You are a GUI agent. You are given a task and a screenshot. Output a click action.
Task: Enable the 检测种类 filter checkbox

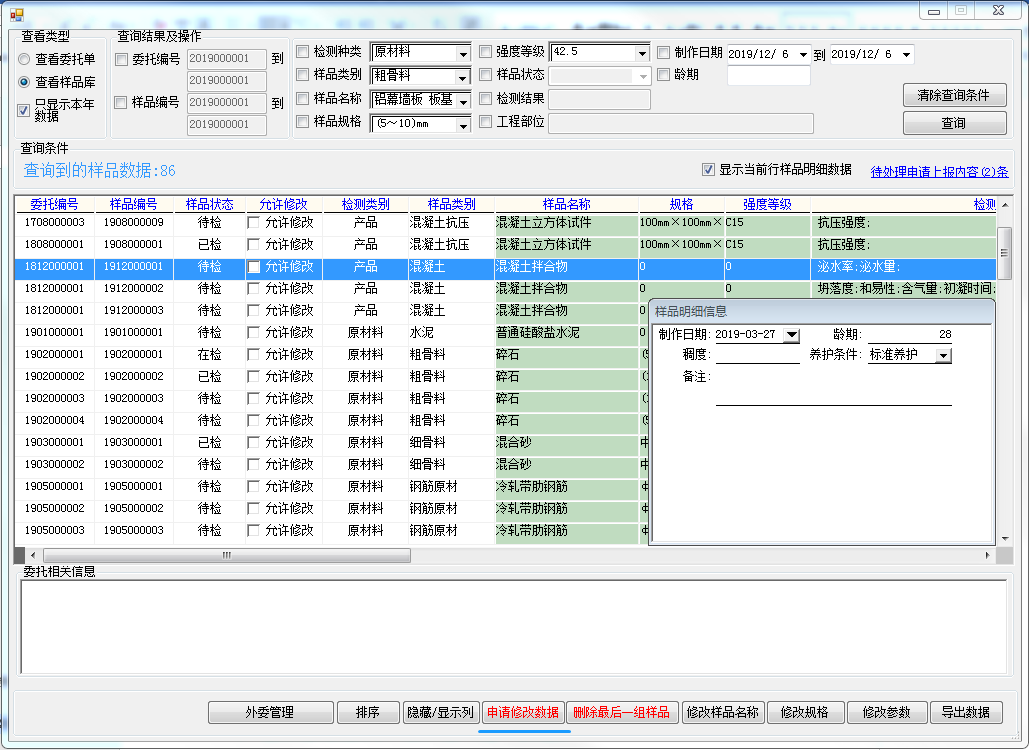(303, 52)
